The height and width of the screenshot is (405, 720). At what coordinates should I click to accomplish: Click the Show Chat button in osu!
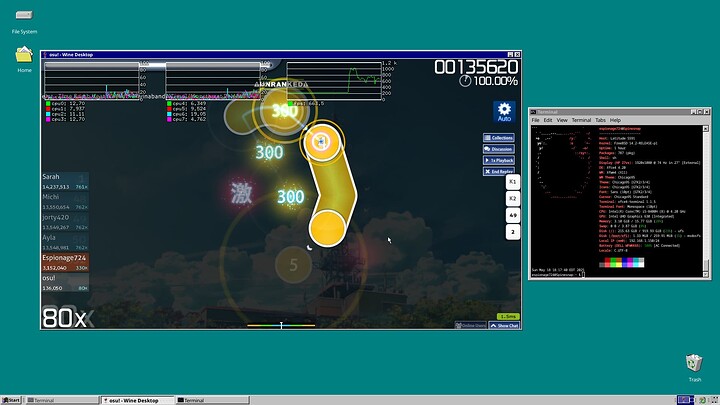pyautogui.click(x=504, y=326)
